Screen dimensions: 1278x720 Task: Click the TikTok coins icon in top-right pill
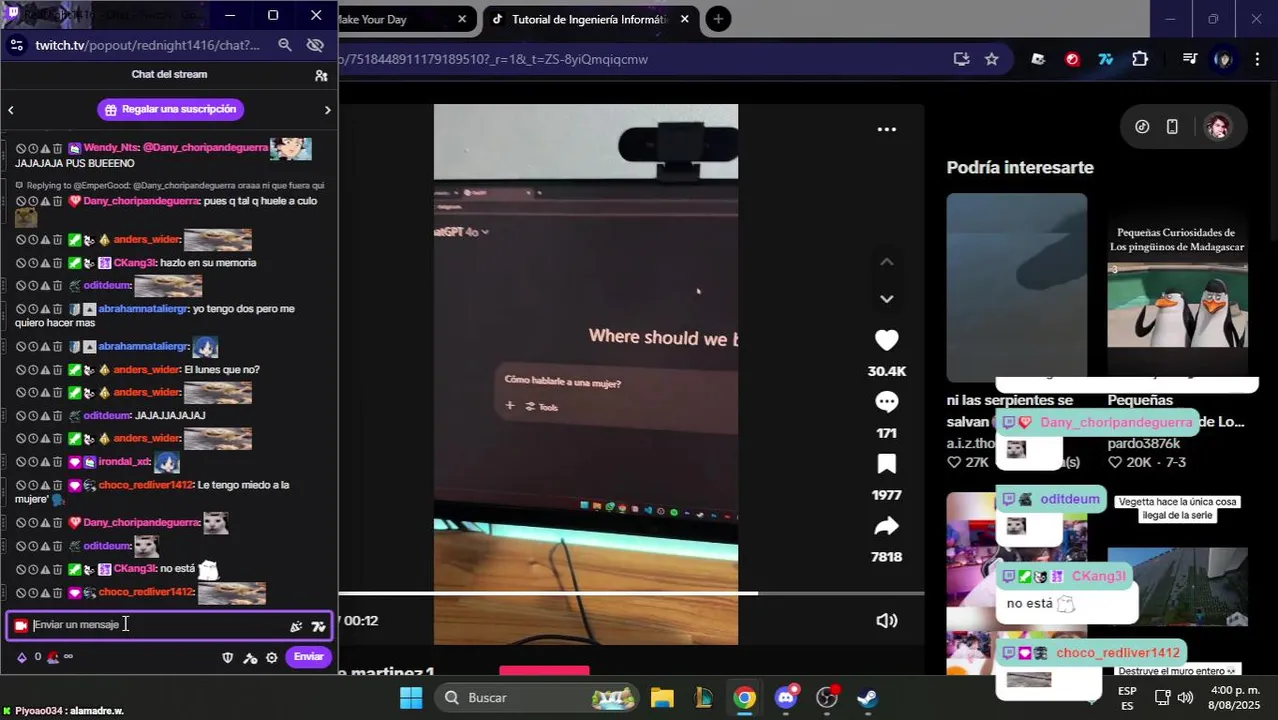1142,127
